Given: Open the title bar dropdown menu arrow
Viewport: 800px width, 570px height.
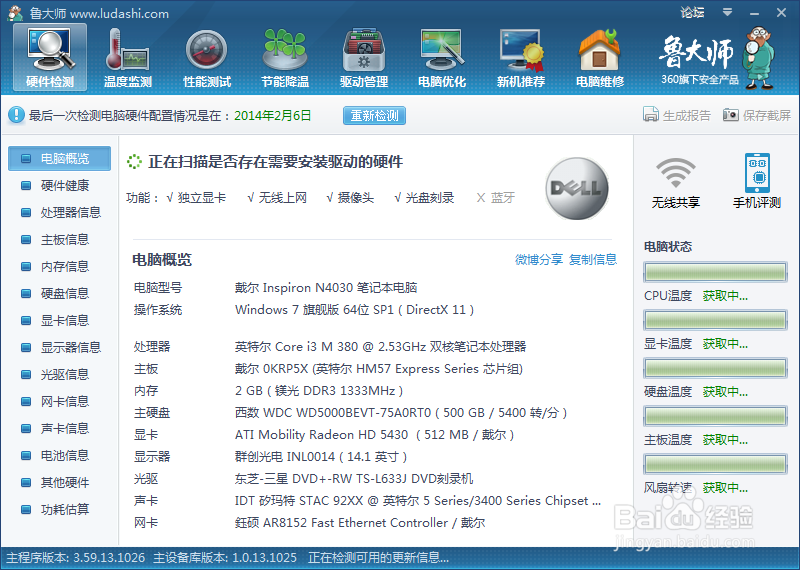Looking at the screenshot, I should (x=728, y=12).
